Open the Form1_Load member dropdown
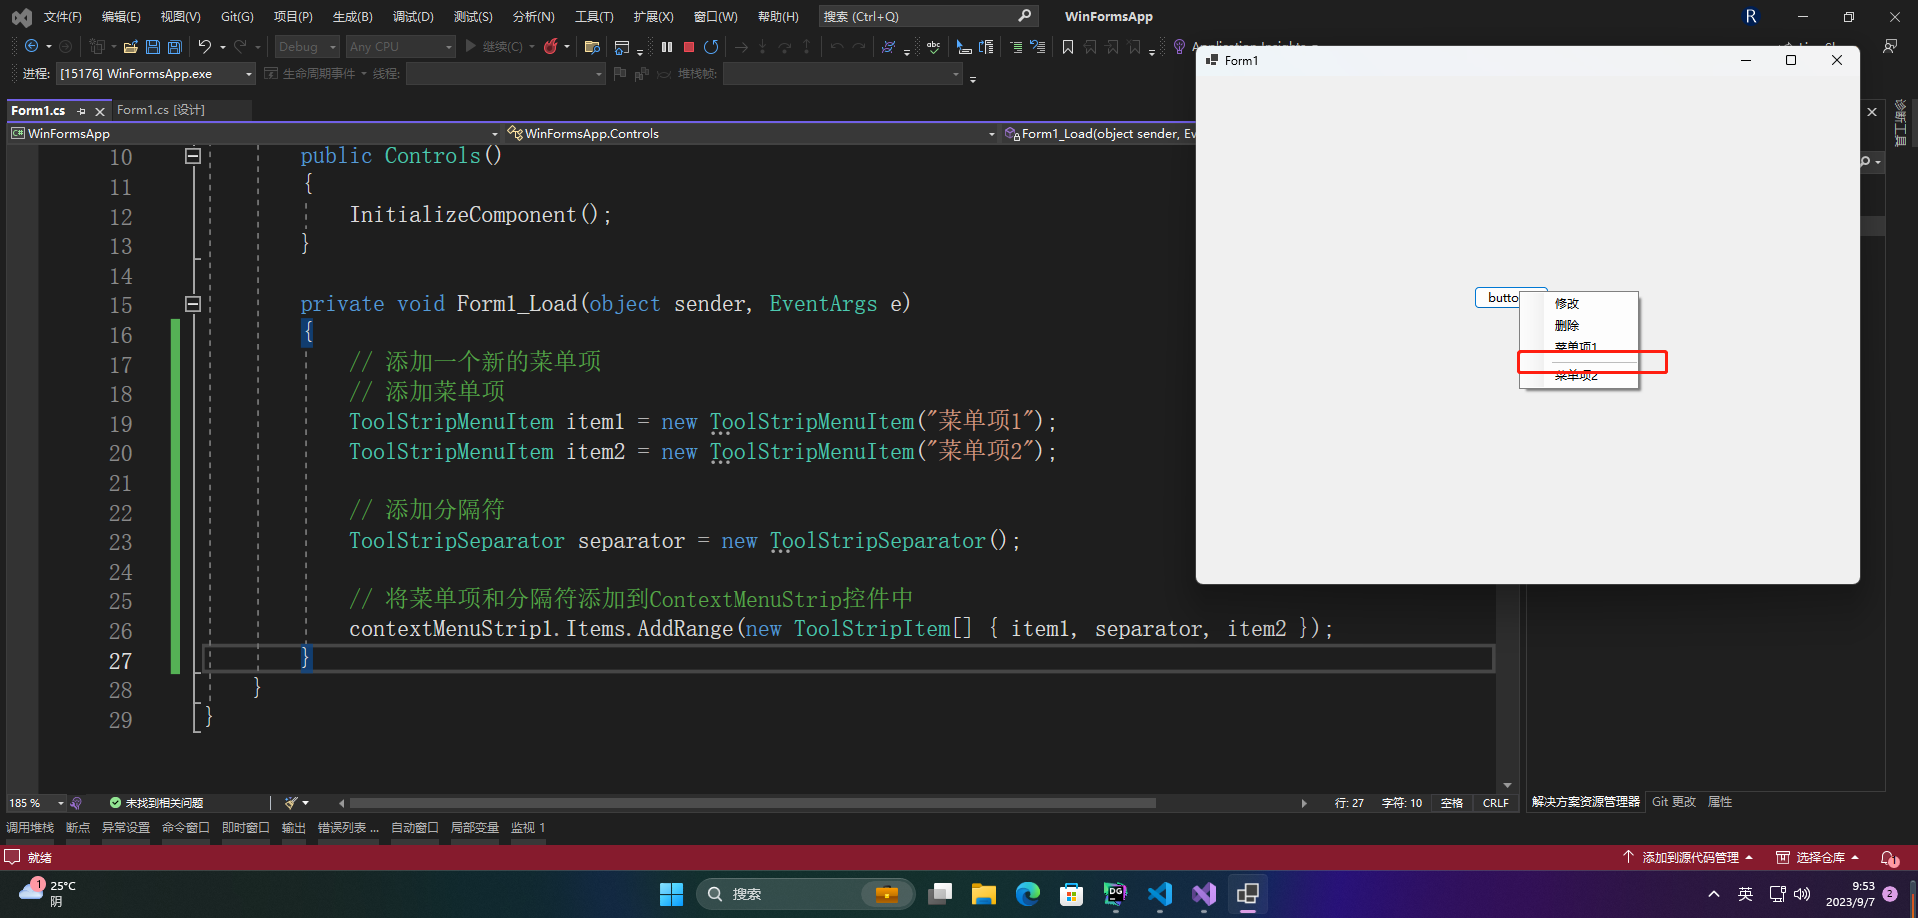 [x=1098, y=133]
